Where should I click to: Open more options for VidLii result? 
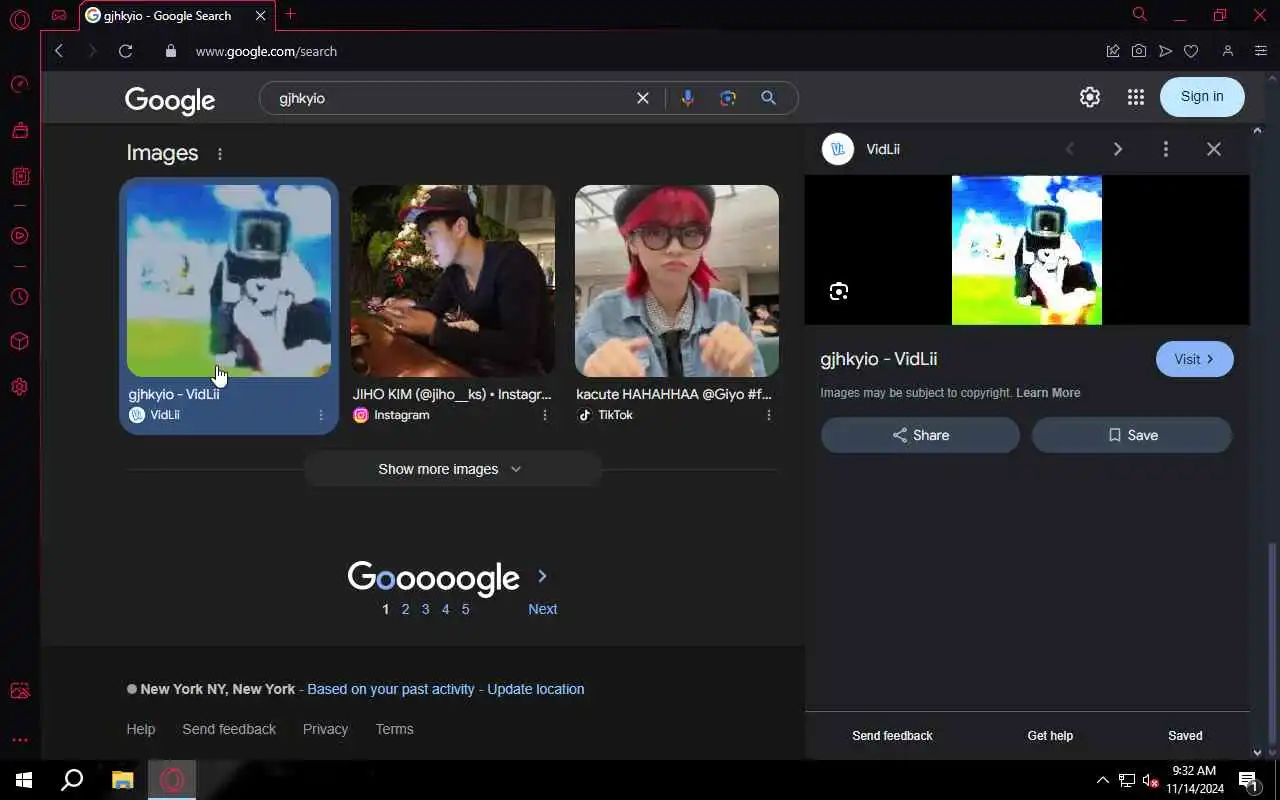pyautogui.click(x=321, y=415)
